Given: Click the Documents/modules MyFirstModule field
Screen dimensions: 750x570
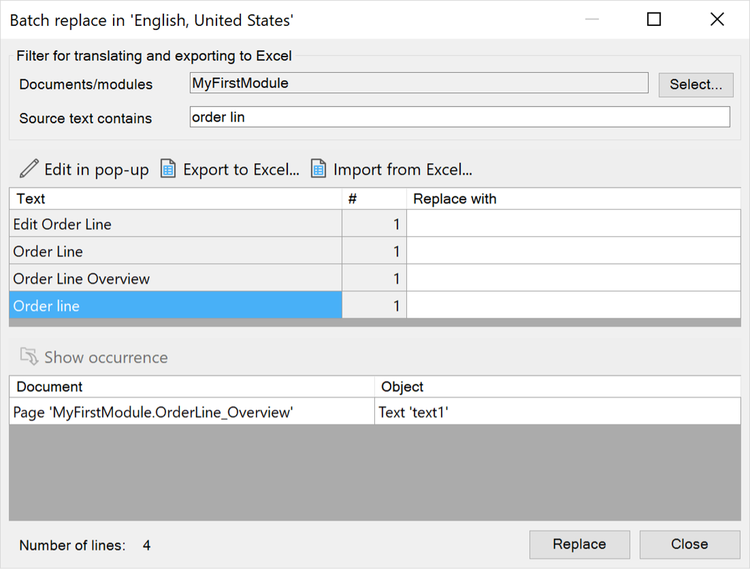Looking at the screenshot, I should pyautogui.click(x=419, y=83).
